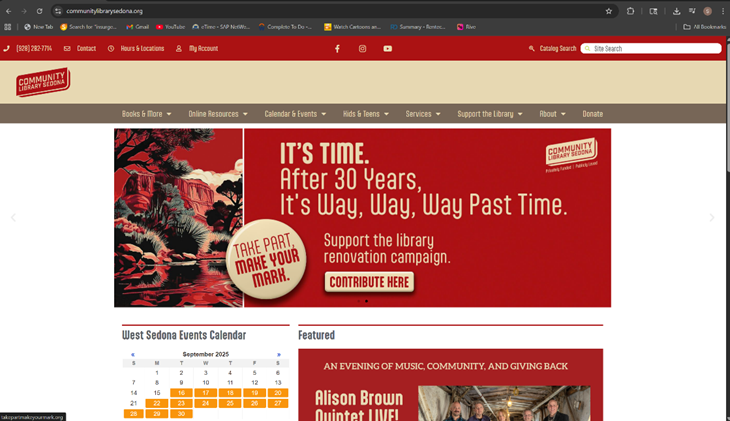Show previous month in events calendar
This screenshot has width=730, height=421.
pyautogui.click(x=133, y=355)
